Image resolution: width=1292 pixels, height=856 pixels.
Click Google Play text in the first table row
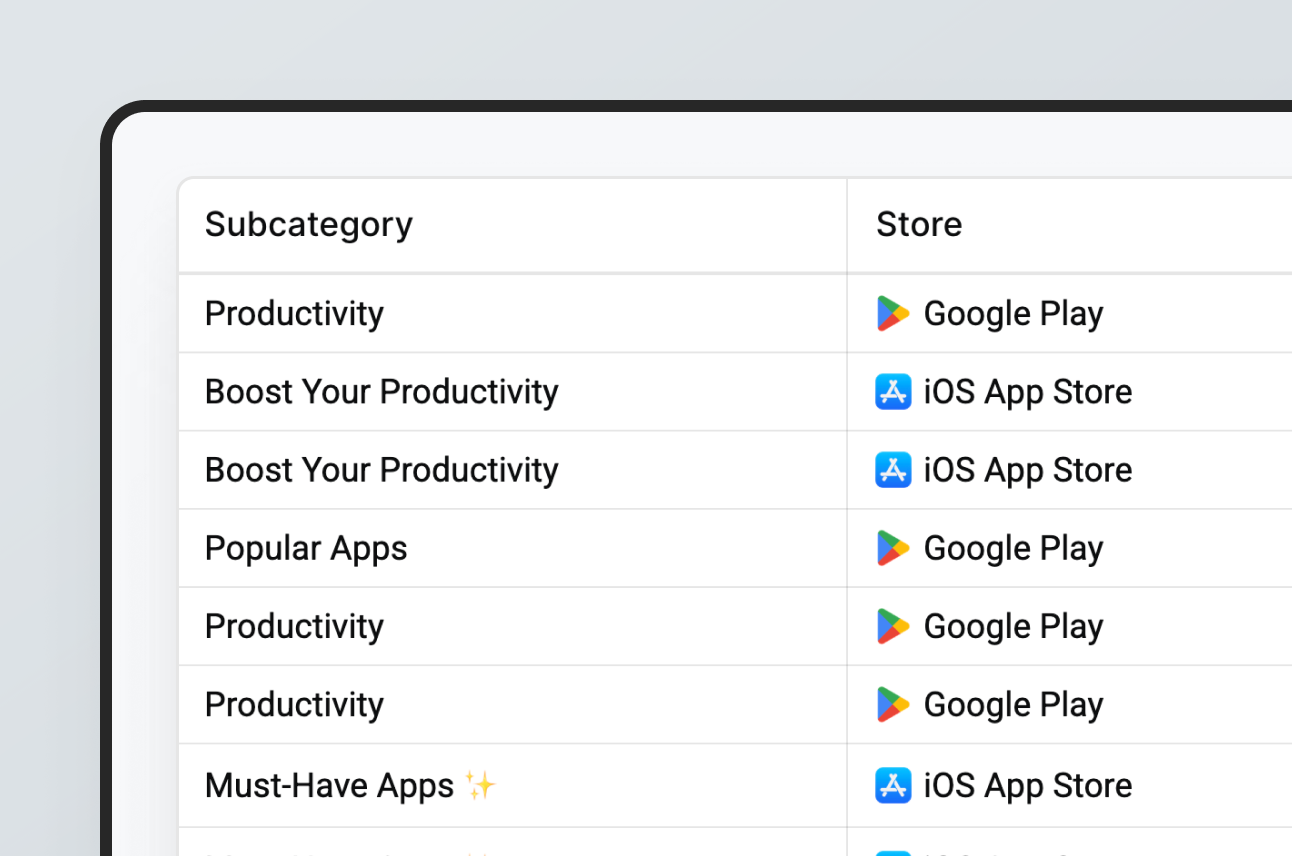1013,314
